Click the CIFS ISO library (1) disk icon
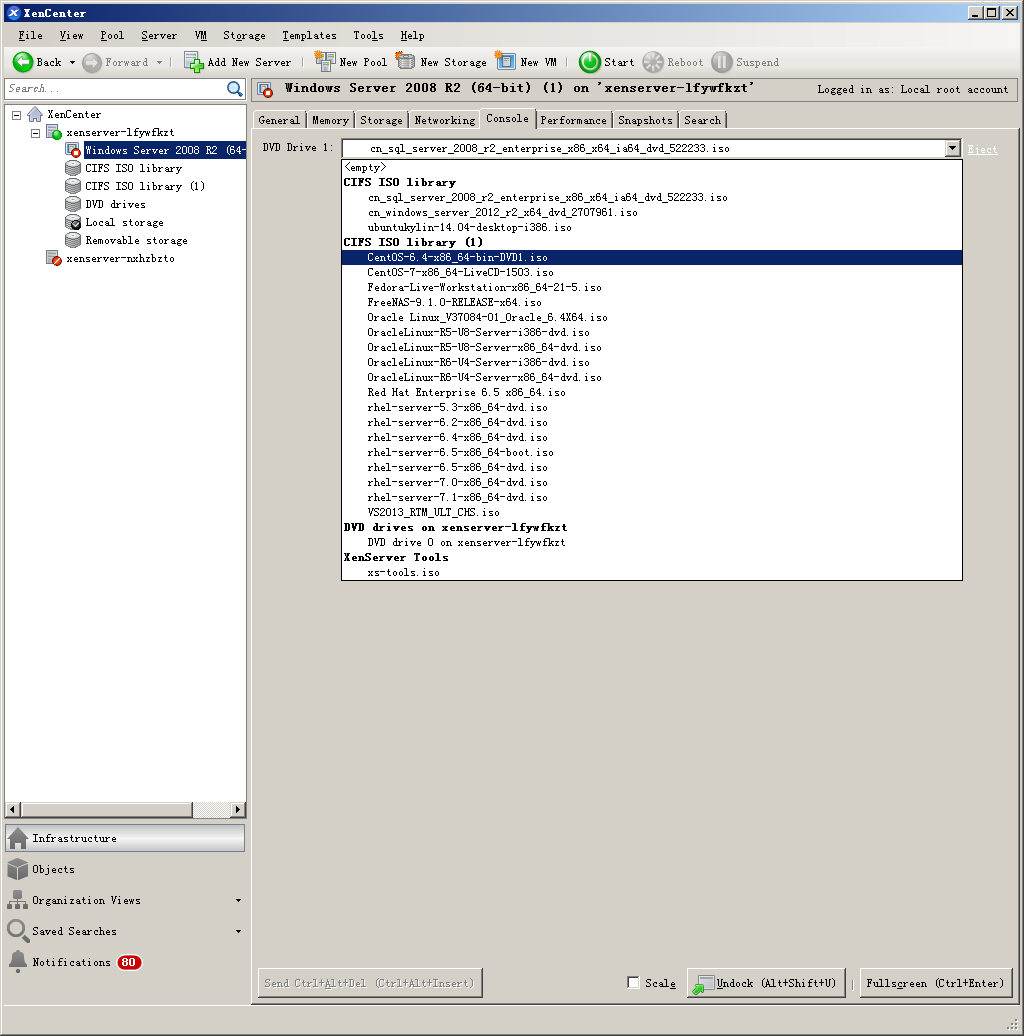1024x1036 pixels. coord(73,186)
